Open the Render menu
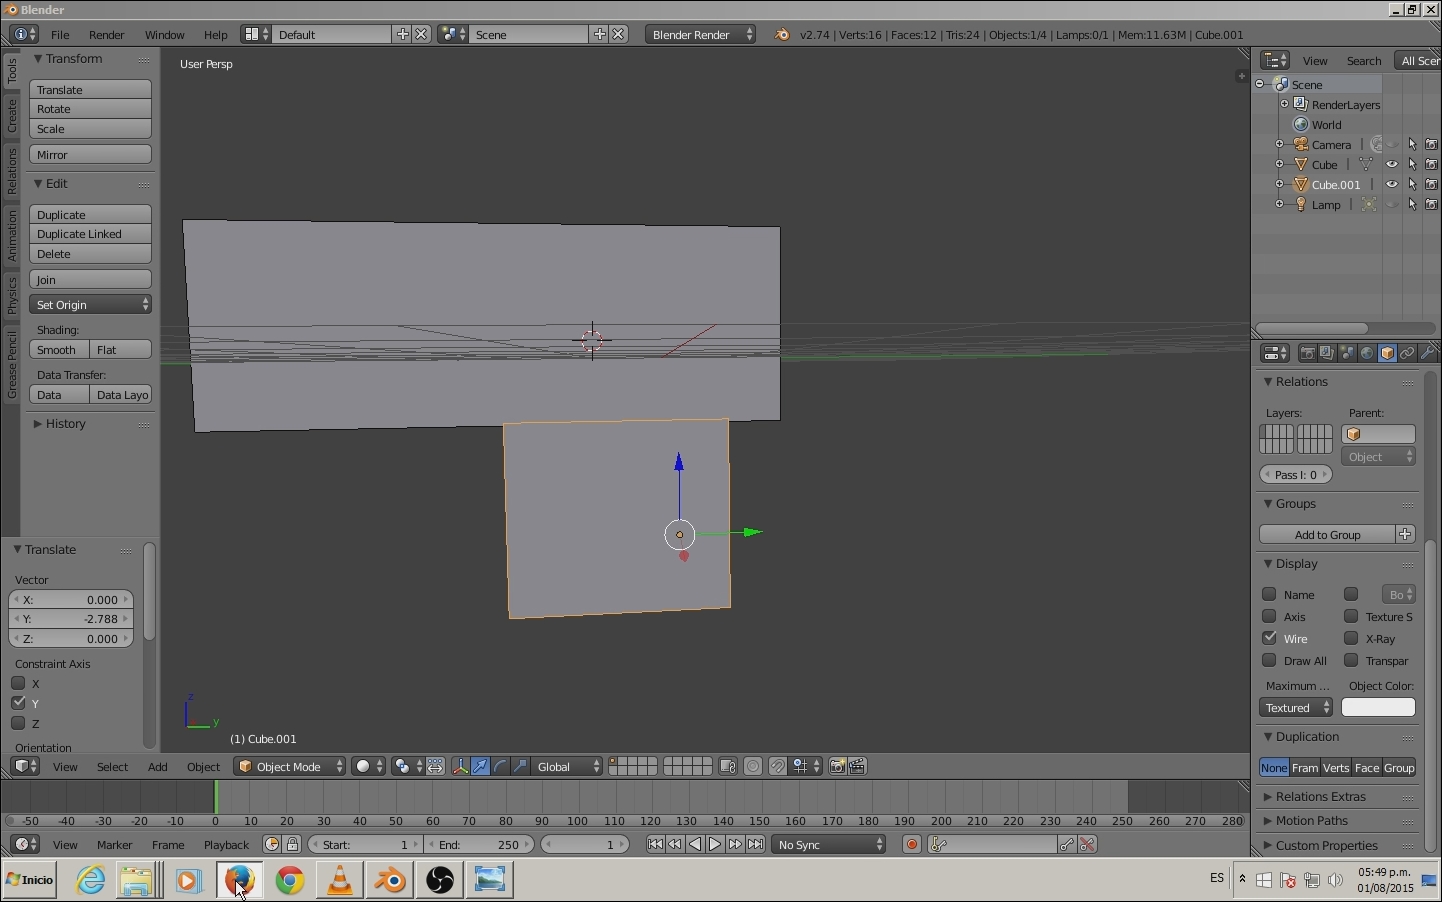 pyautogui.click(x=106, y=35)
